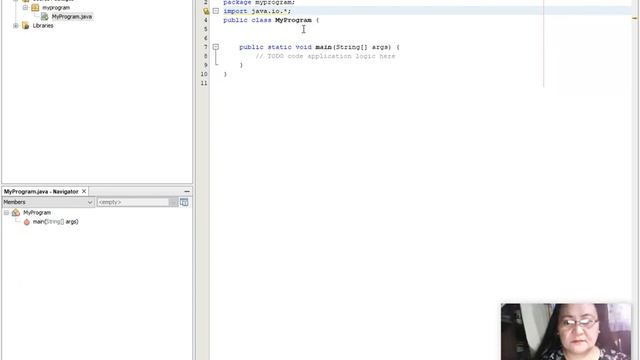Collapse the MyProgram class node in Navigator

[x=6, y=213]
